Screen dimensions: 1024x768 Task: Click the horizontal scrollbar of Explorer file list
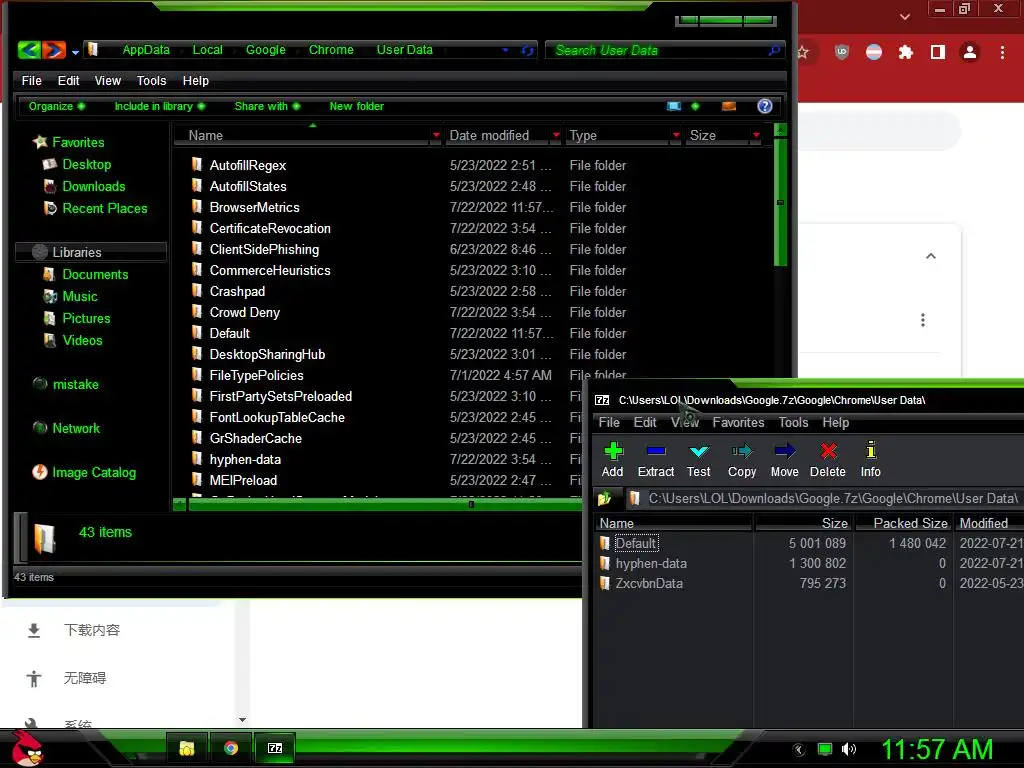click(385, 504)
